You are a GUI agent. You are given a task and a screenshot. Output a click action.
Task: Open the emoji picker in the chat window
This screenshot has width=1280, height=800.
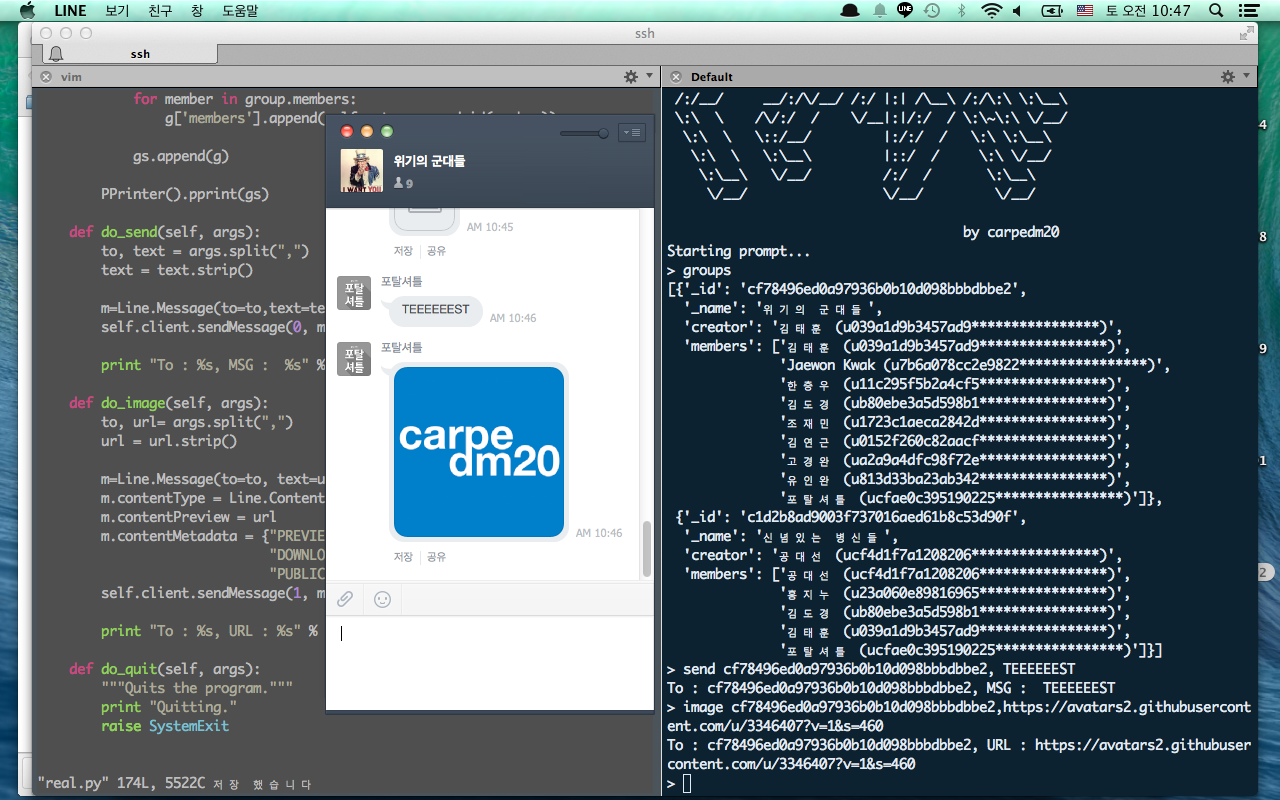(381, 598)
